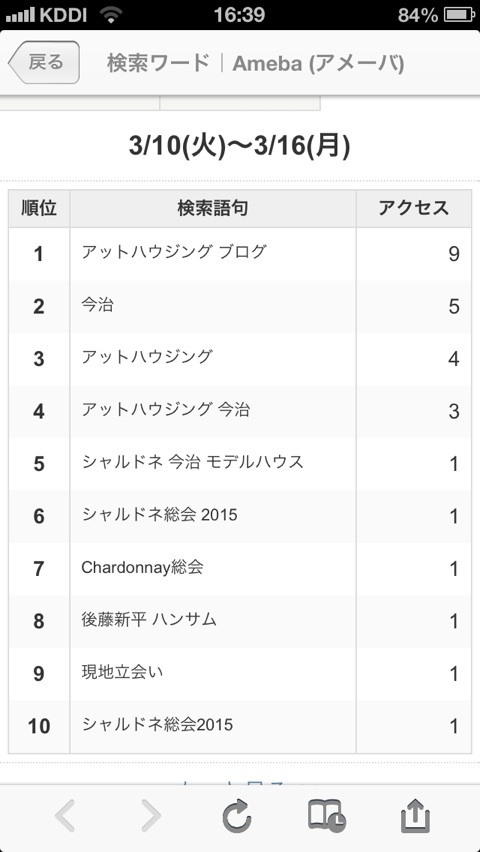Image resolution: width=480 pixels, height=852 pixels.
Task: Tap the share export icon
Action: click(x=415, y=816)
